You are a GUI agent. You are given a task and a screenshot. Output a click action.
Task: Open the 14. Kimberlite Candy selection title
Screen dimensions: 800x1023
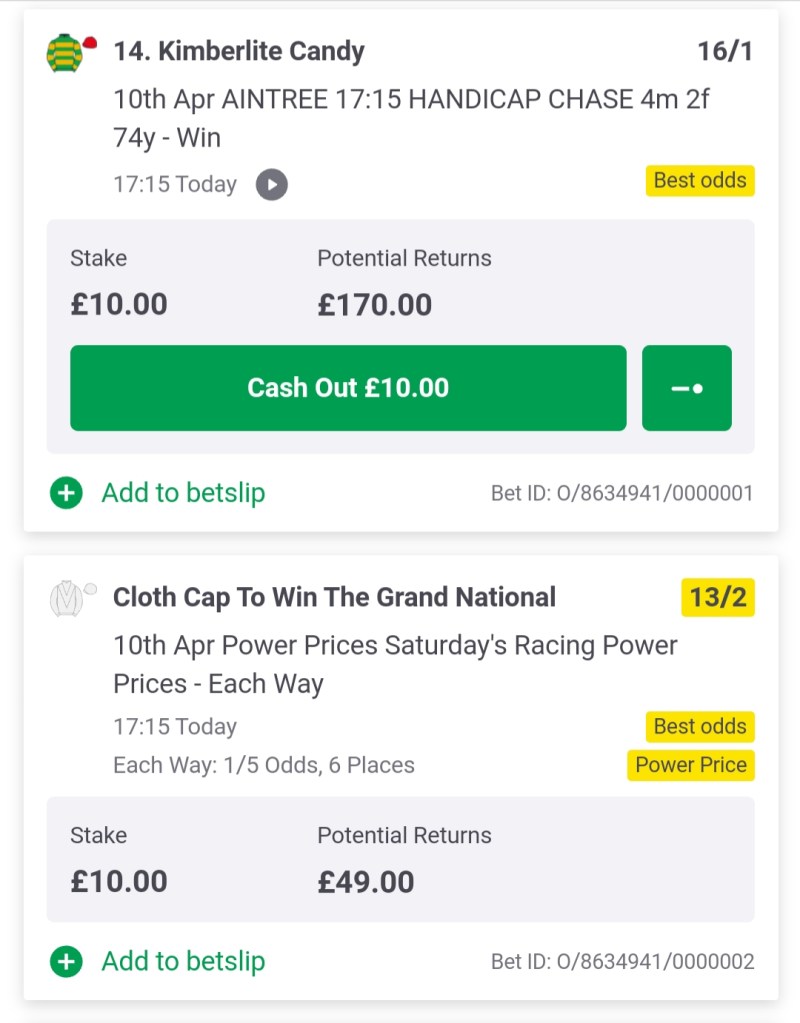click(239, 51)
